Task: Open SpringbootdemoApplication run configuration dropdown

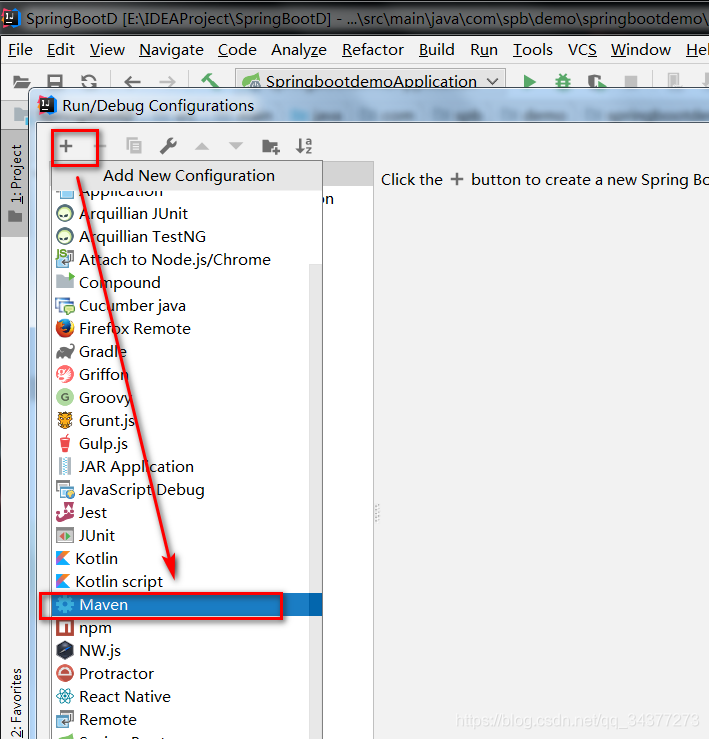Action: pyautogui.click(x=371, y=81)
